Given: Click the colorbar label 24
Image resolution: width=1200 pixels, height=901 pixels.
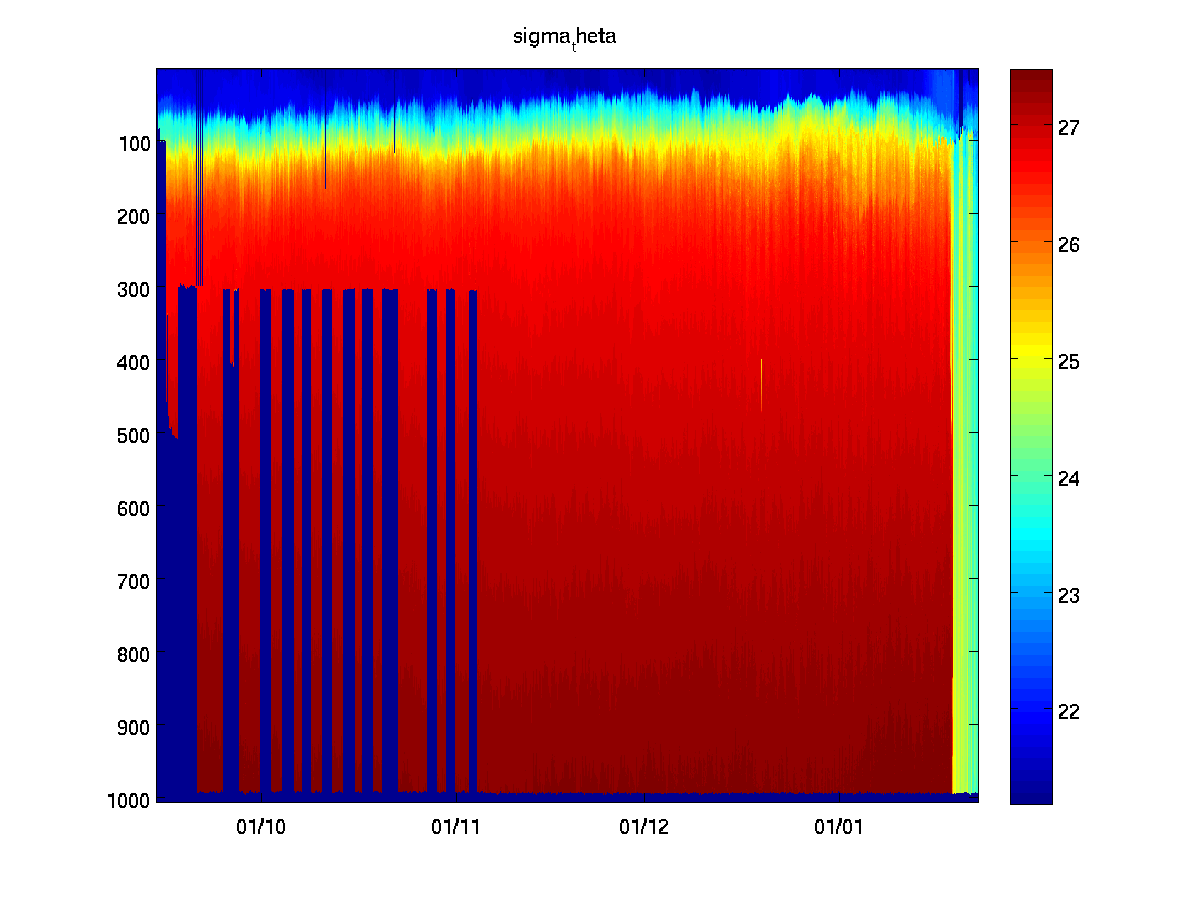Looking at the screenshot, I should coord(1068,478).
